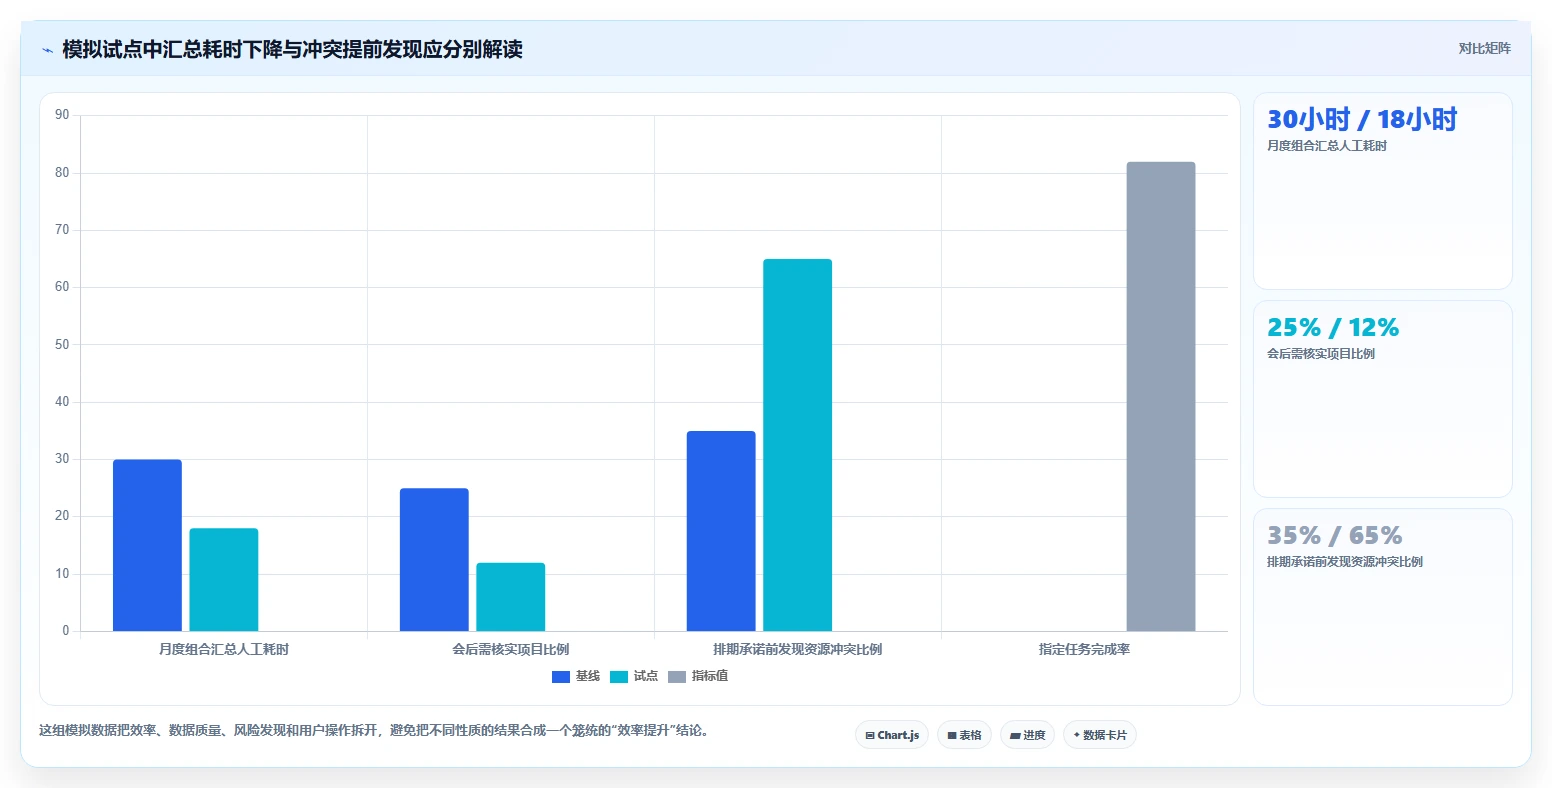This screenshot has width=1552, height=788.
Task: Toggle the 基线 legend entry
Action: pyautogui.click(x=576, y=676)
